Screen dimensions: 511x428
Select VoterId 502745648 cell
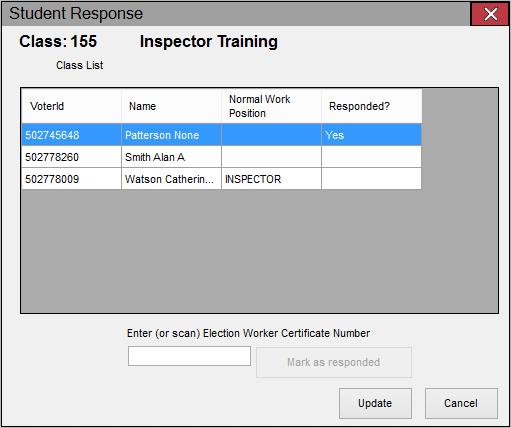coord(72,135)
